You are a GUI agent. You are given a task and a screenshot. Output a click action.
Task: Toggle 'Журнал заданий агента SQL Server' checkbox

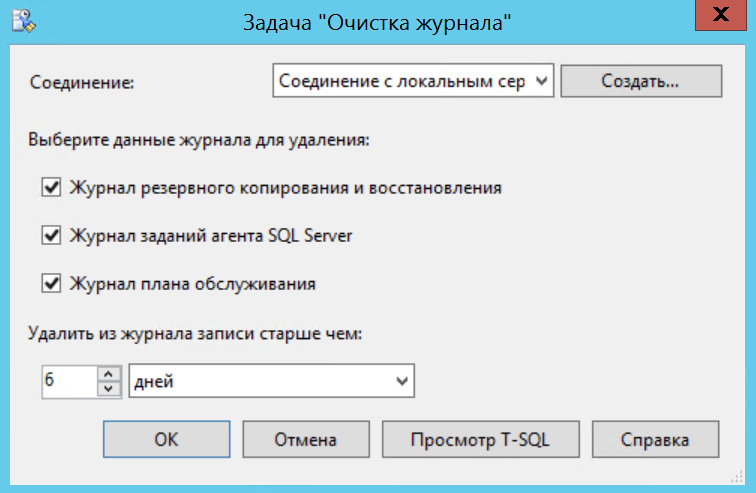[51, 236]
